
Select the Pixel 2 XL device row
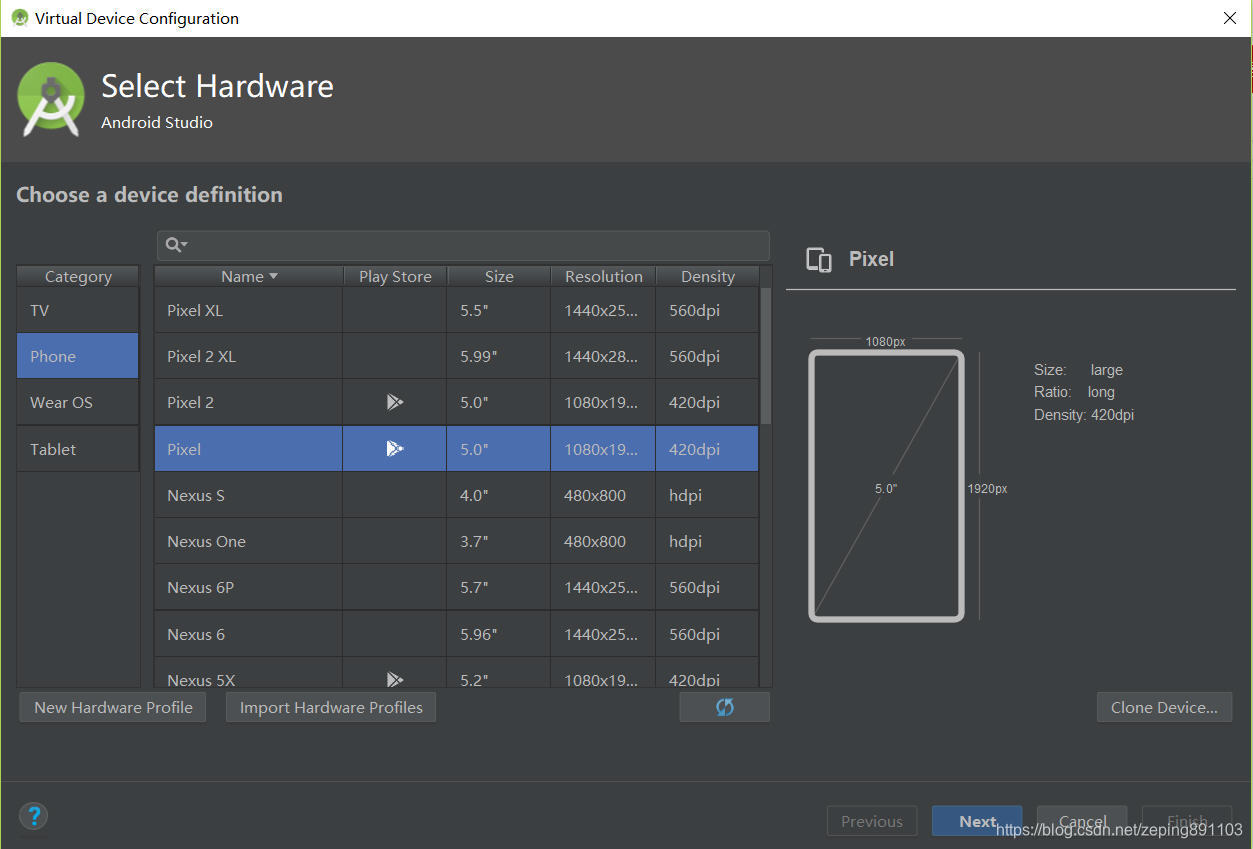tap(457, 356)
